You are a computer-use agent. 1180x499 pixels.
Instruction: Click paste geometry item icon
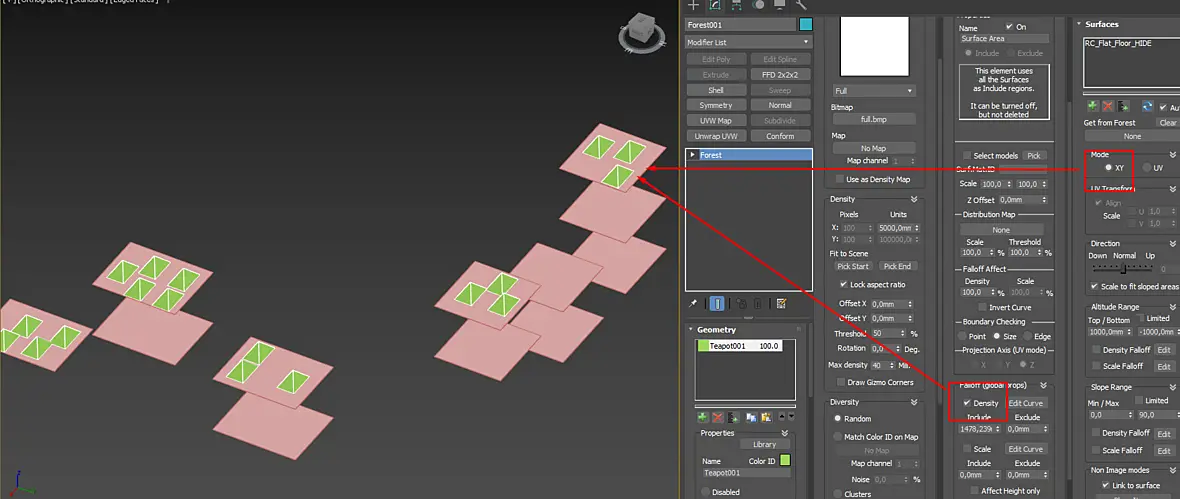(x=766, y=417)
